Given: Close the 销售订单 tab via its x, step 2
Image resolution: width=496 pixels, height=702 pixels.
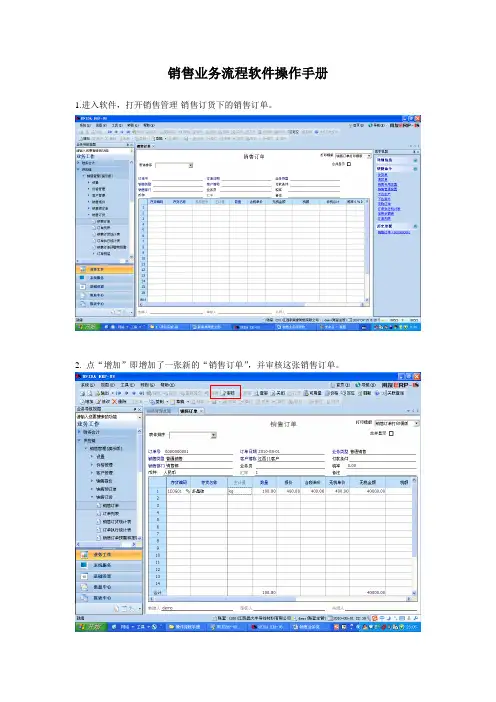Looking at the screenshot, I should point(201,411).
